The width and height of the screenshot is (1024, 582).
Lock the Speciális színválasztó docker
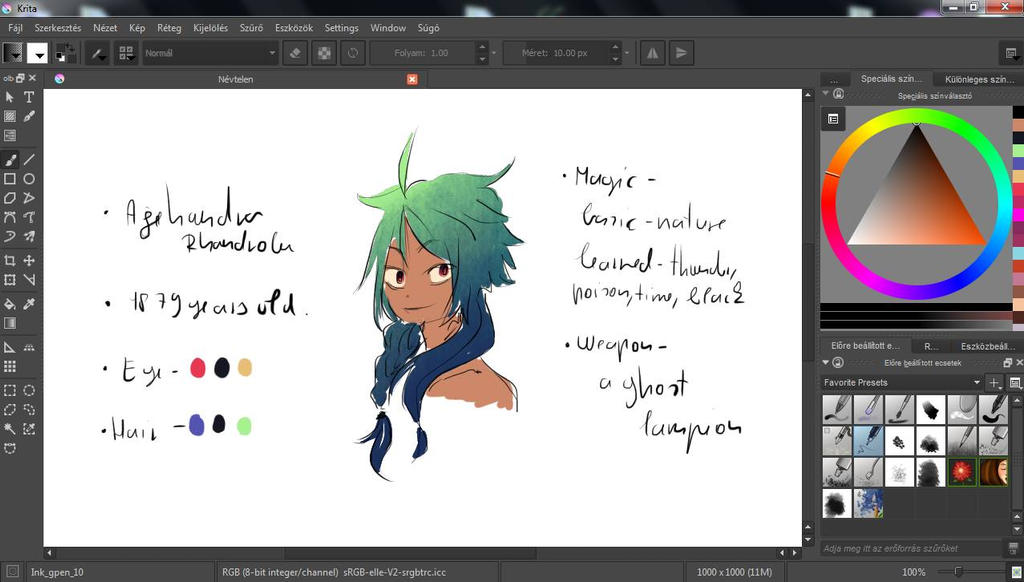click(839, 94)
